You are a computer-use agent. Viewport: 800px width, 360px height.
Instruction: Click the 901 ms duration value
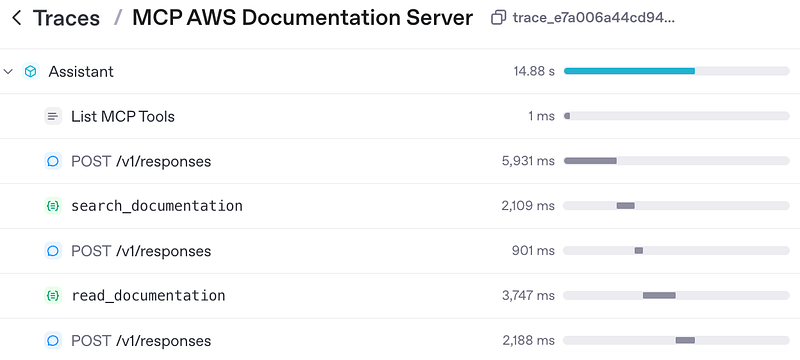[x=533, y=251]
